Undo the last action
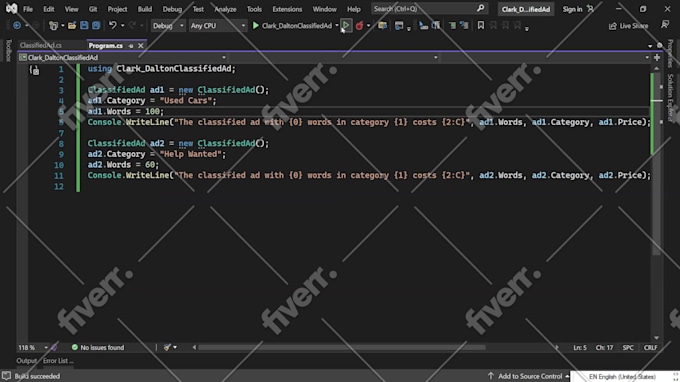 [x=113, y=26]
